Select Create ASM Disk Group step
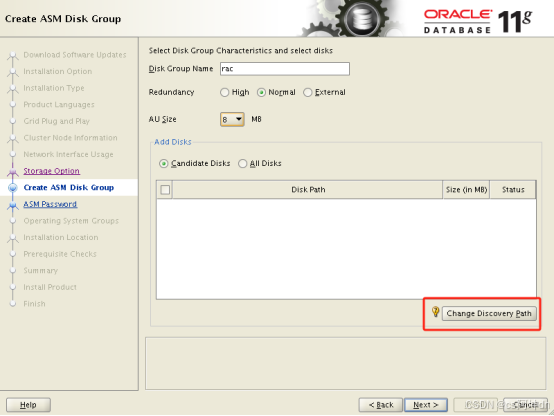 pos(69,188)
